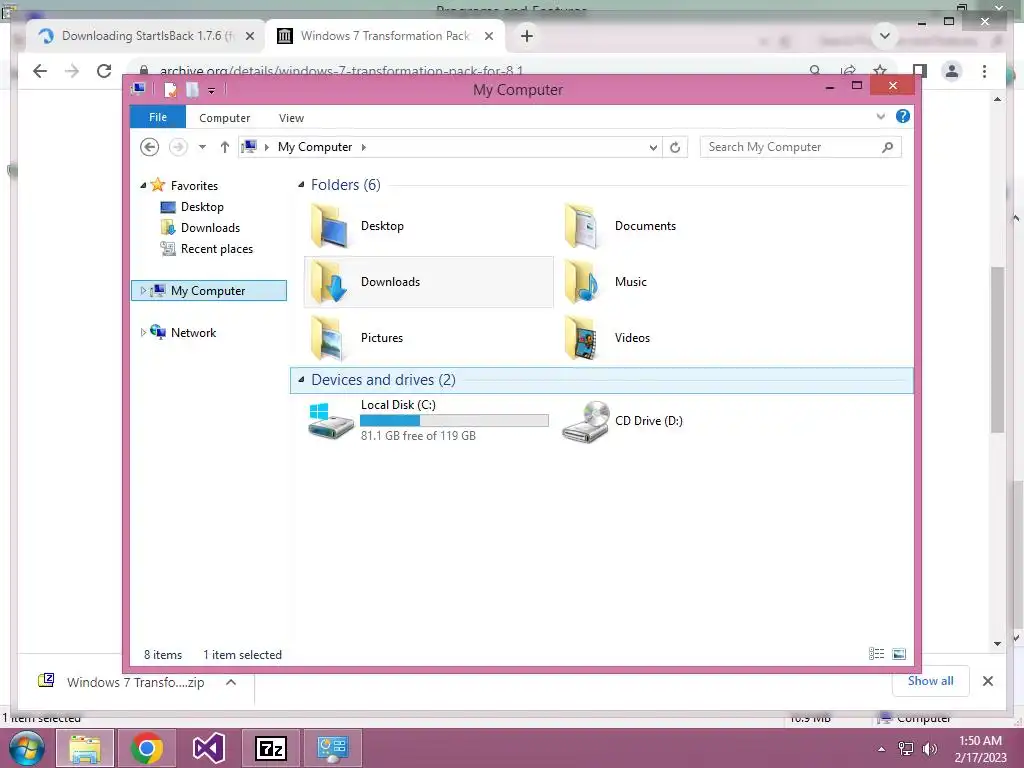Viewport: 1024px width, 768px height.
Task: Click Chrome bookmark star icon
Action: tap(880, 71)
